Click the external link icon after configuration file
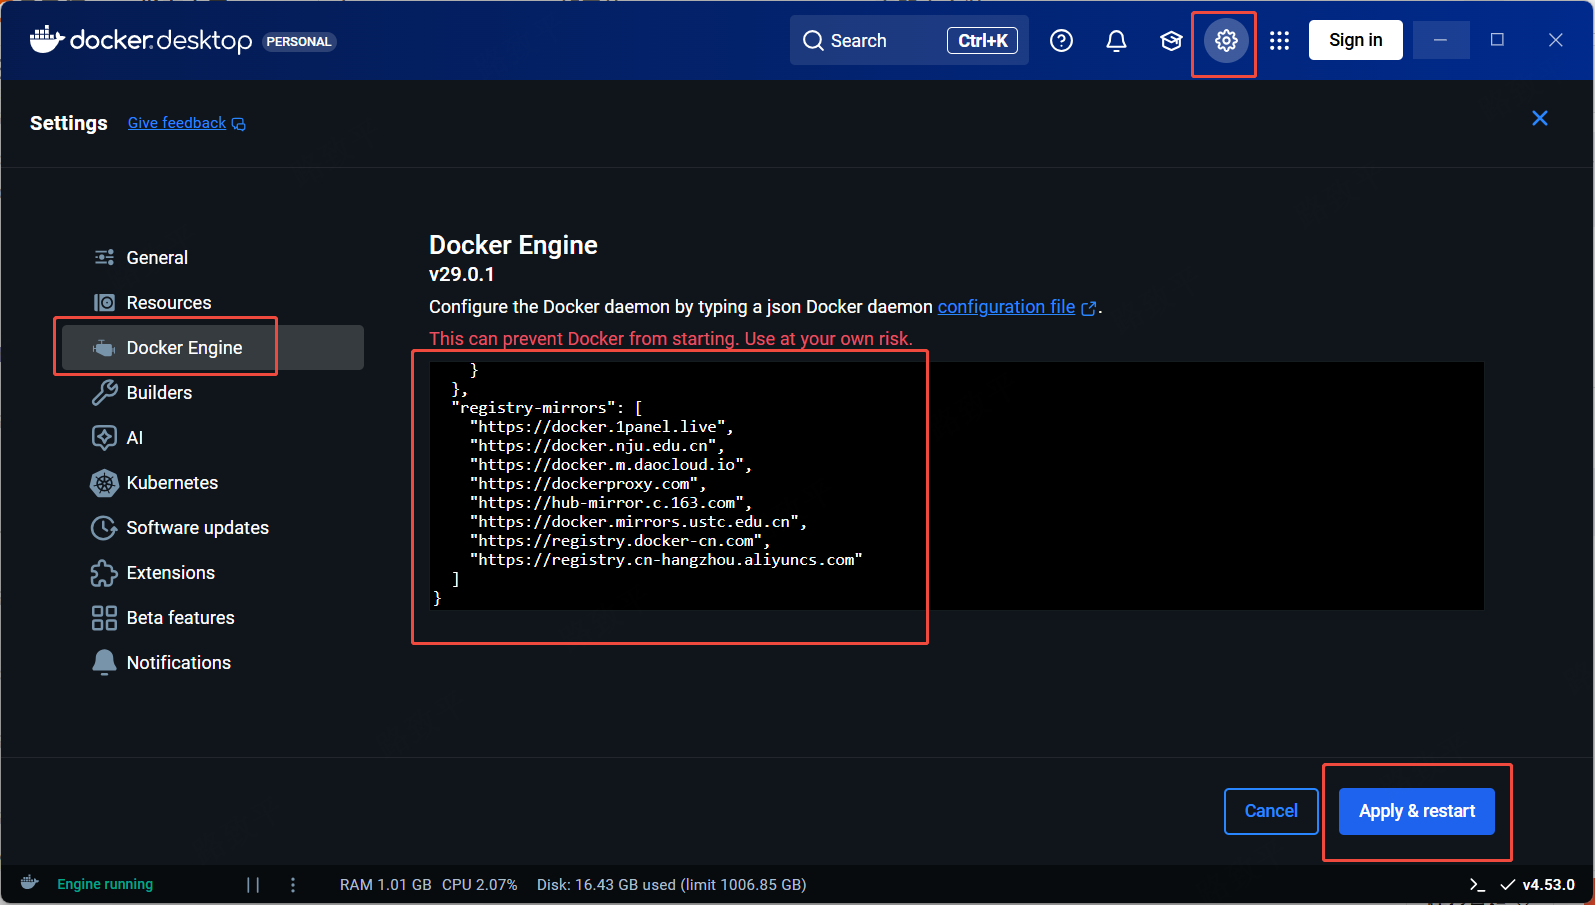This screenshot has height=905, width=1595. pyautogui.click(x=1089, y=308)
